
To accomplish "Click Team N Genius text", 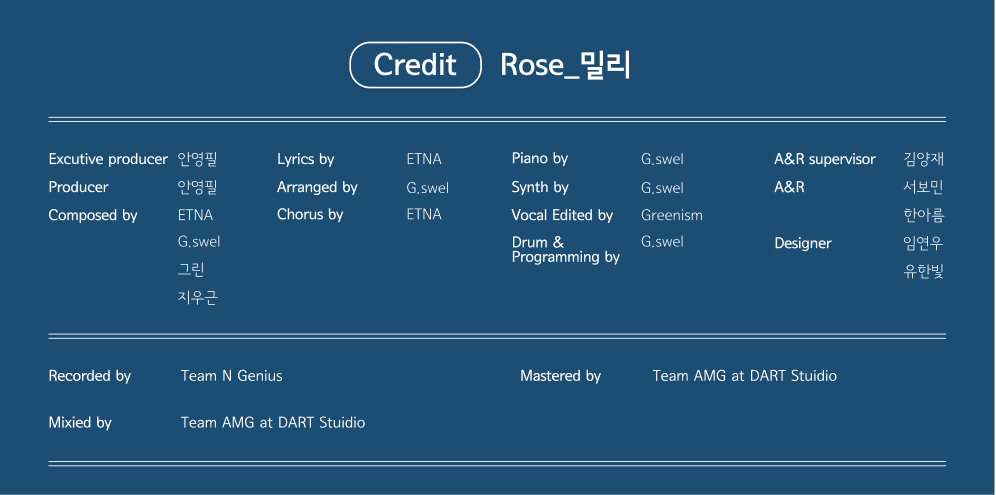I will tap(232, 376).
